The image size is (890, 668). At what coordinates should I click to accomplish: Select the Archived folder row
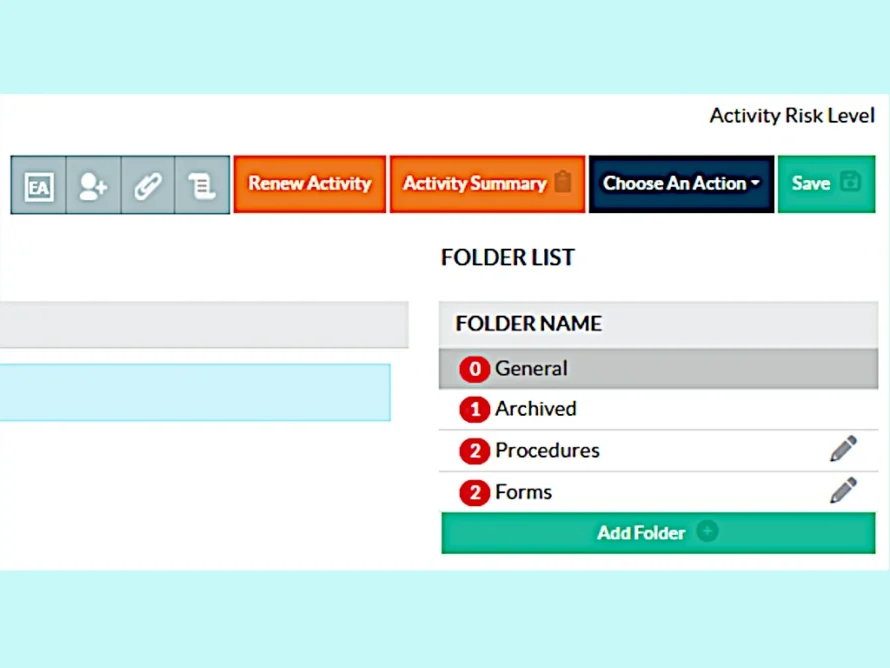click(658, 409)
